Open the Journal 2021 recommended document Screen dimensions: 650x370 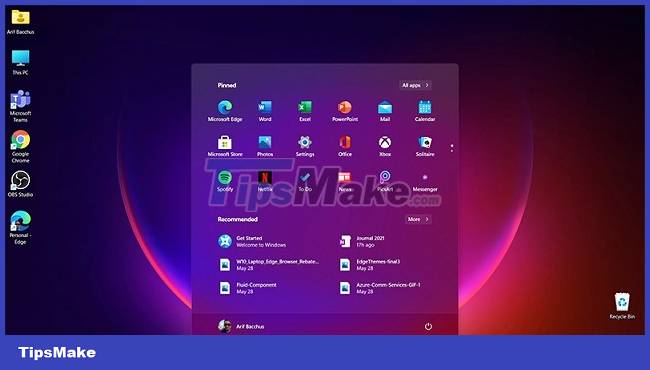pos(362,241)
